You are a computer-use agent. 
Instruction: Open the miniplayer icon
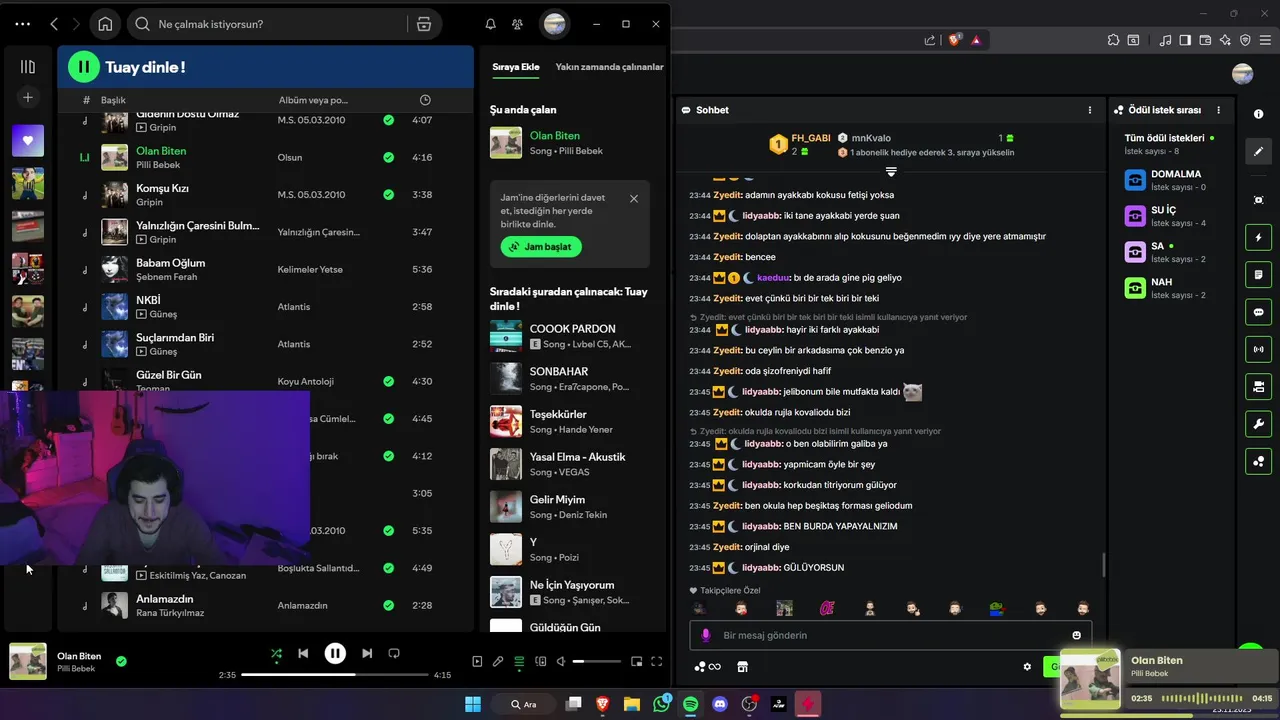click(x=636, y=661)
